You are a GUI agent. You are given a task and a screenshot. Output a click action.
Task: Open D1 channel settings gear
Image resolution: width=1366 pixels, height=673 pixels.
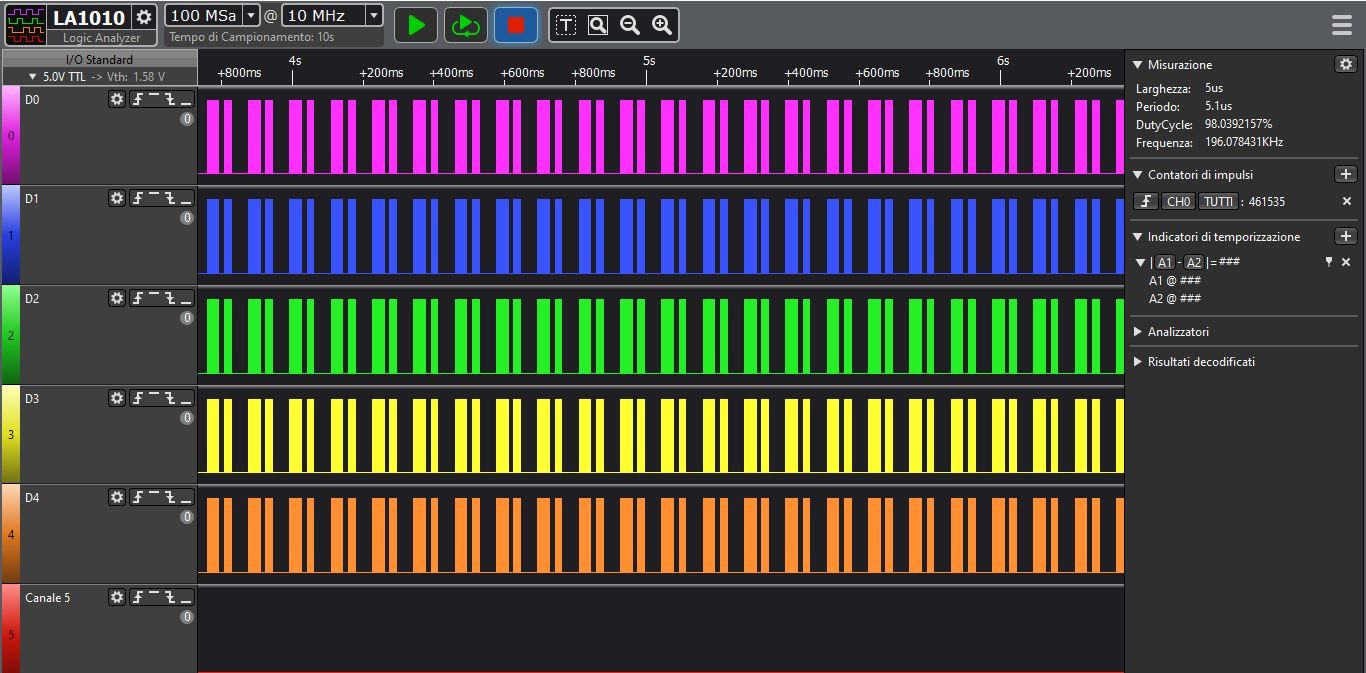click(117, 198)
